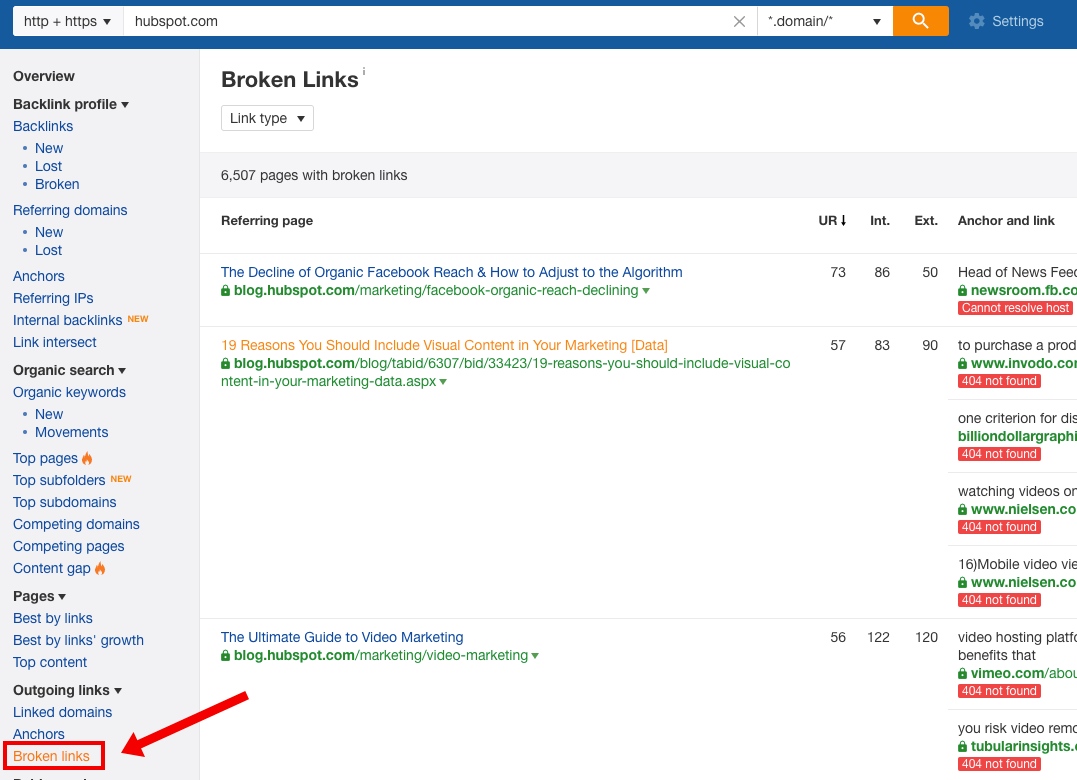Viewport: 1077px width, 780px height.
Task: Click the fire icon next to Content gap
Action: pyautogui.click(x=100, y=568)
